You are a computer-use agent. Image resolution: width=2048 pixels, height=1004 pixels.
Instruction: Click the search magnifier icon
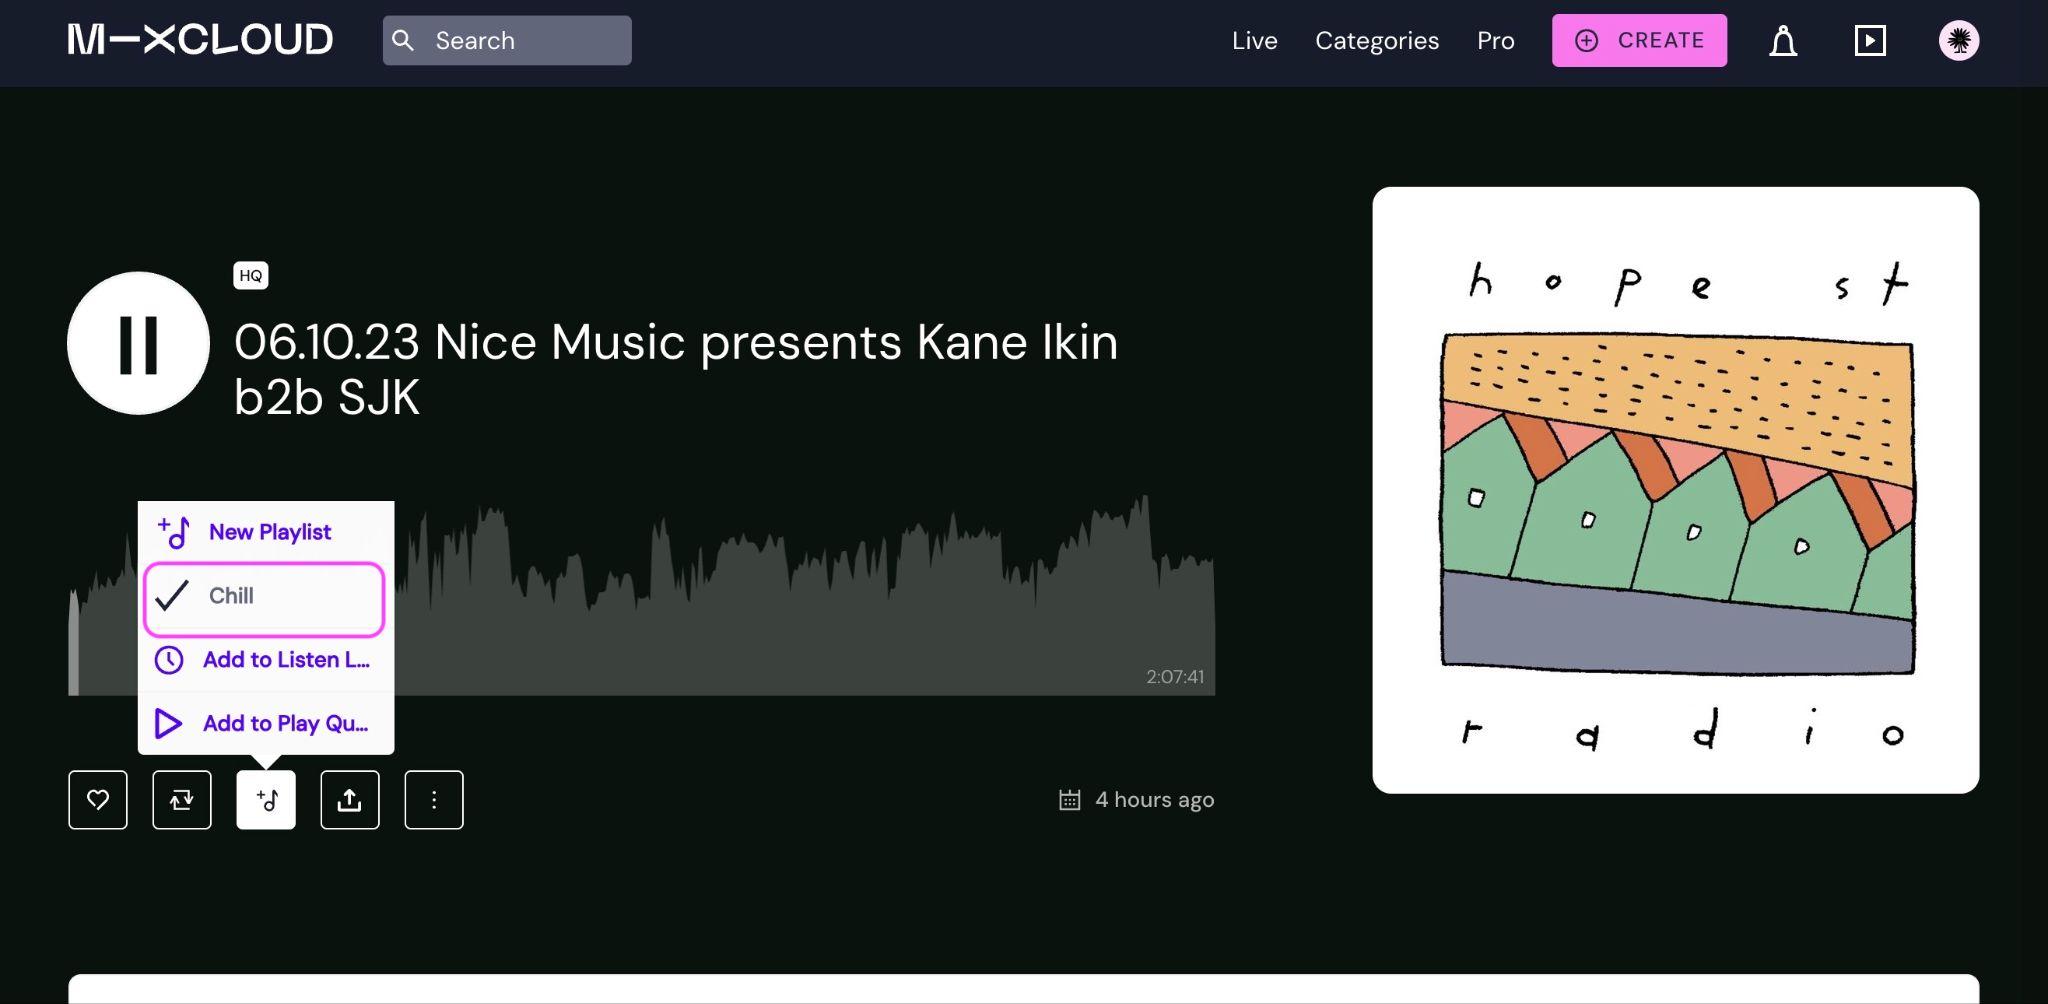click(x=403, y=40)
